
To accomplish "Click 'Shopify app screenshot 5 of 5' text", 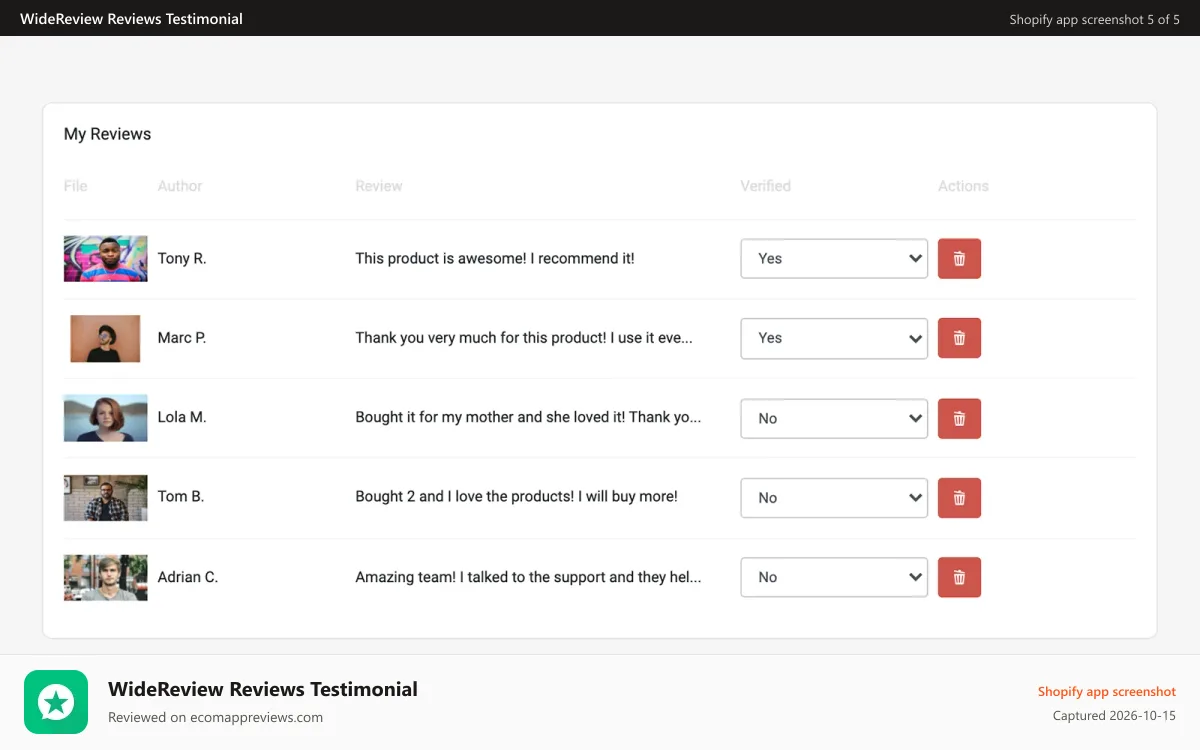I will [x=1095, y=19].
